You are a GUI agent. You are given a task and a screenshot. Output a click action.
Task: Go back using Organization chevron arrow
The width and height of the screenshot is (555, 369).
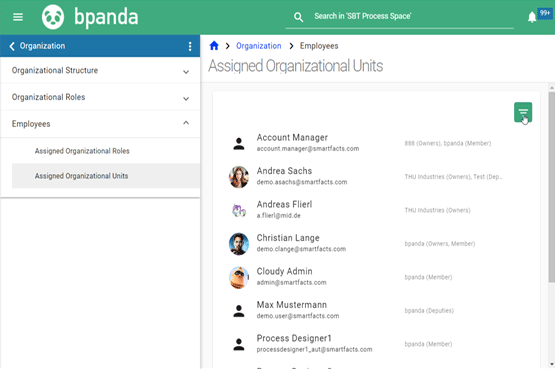(12, 46)
